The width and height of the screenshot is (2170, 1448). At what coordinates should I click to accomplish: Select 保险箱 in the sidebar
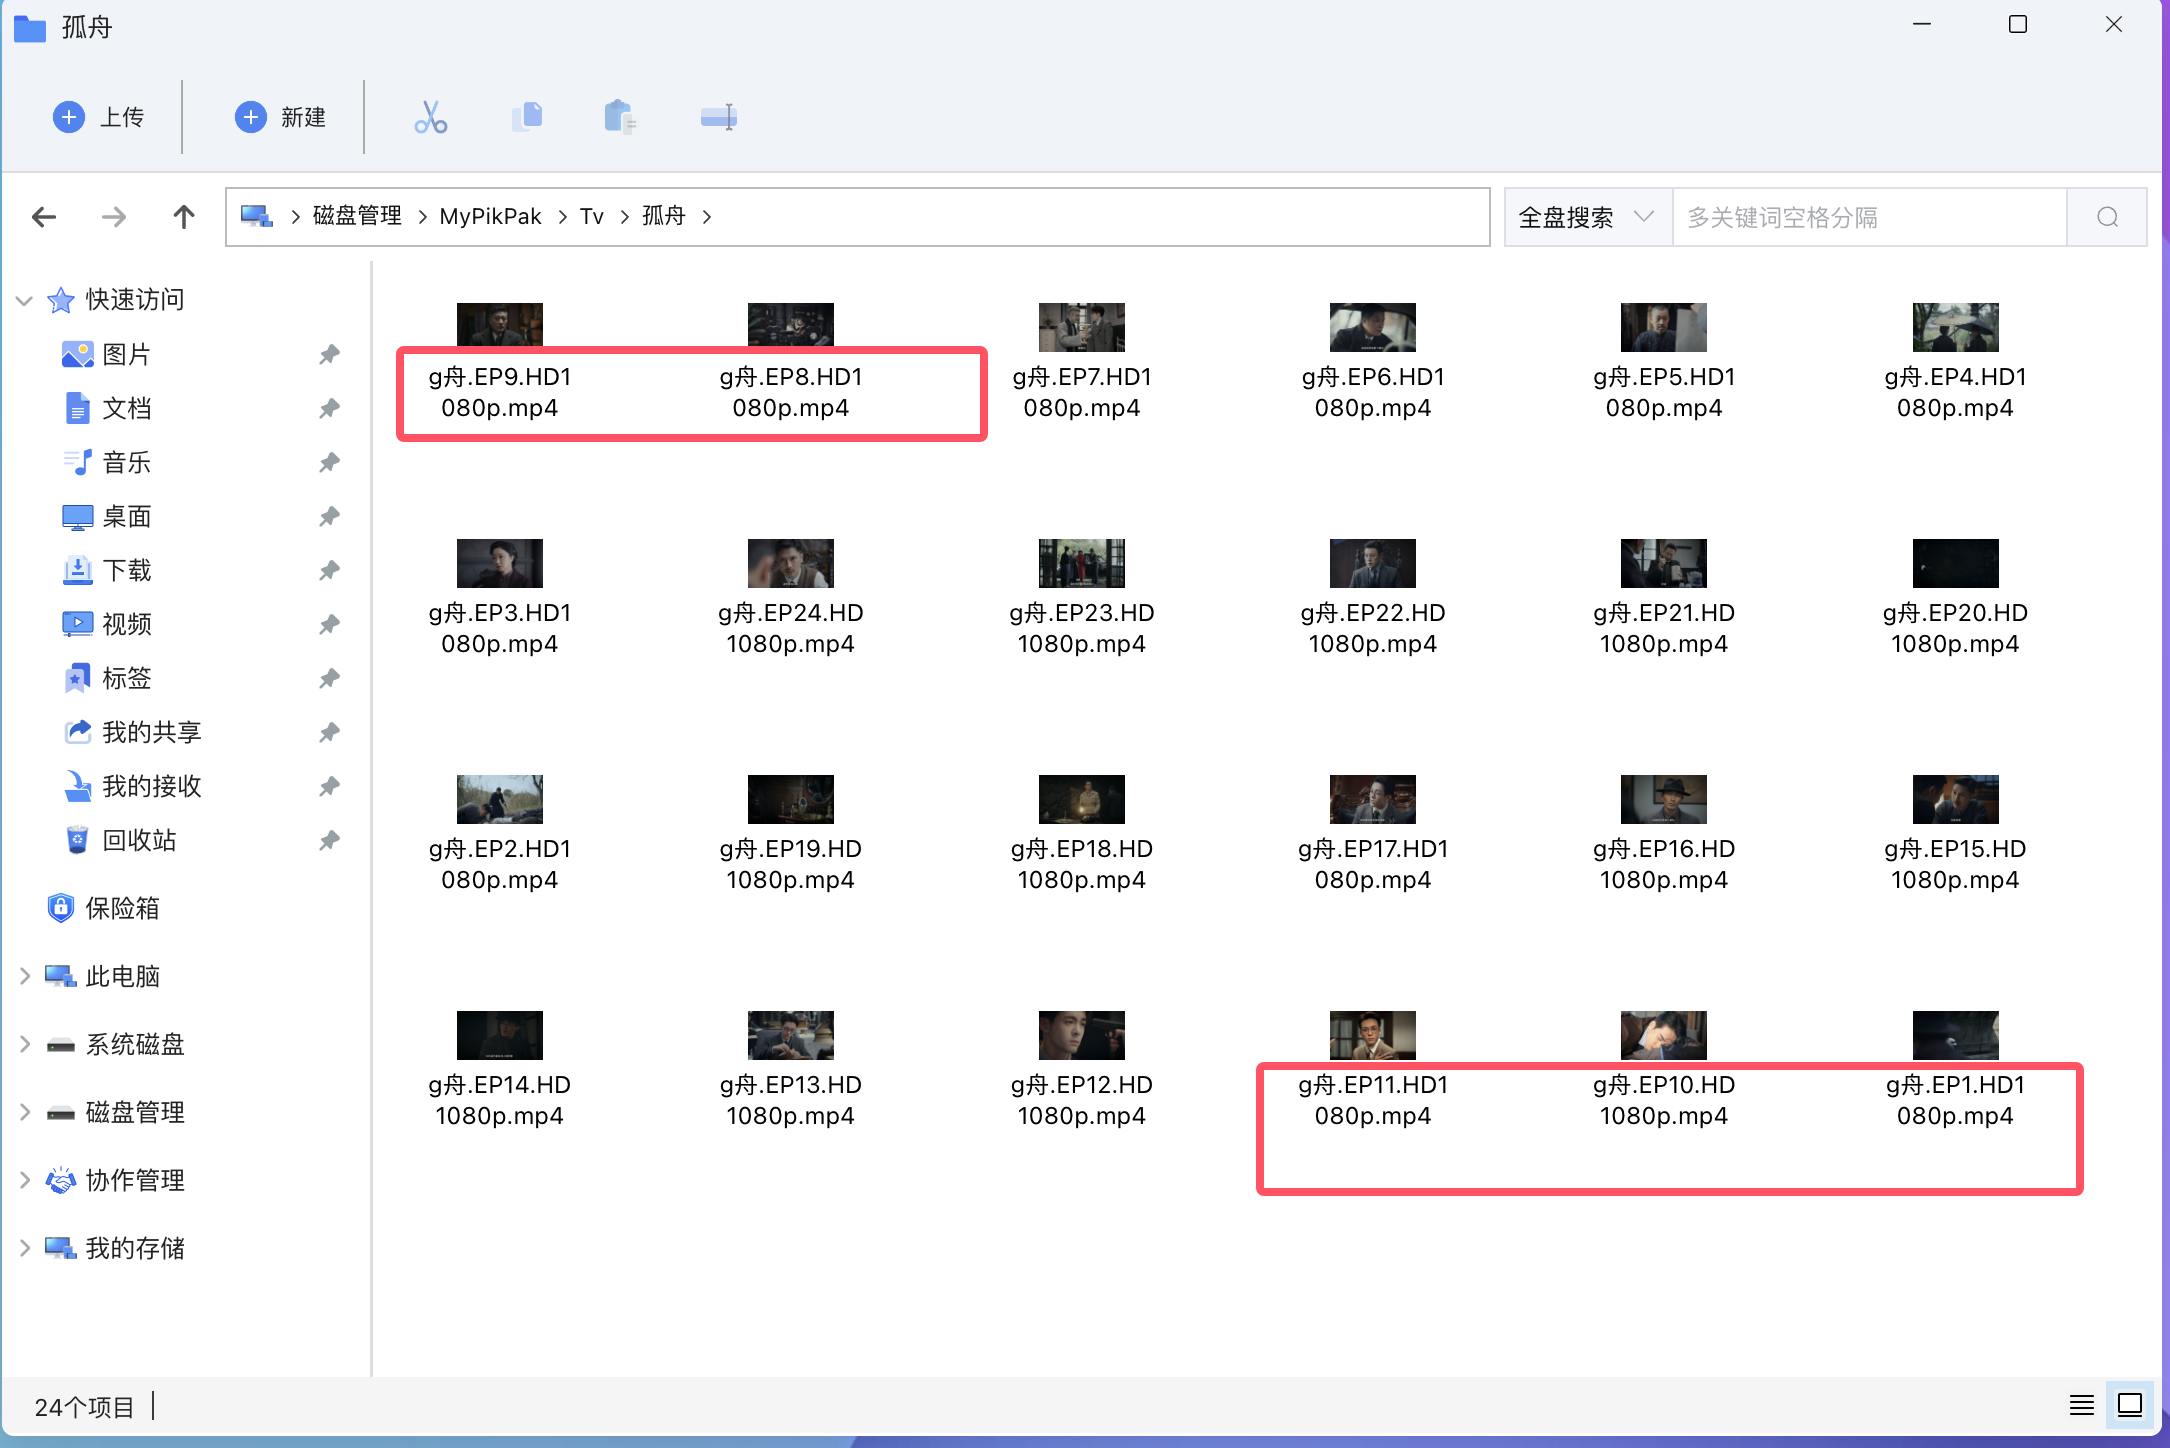point(121,908)
